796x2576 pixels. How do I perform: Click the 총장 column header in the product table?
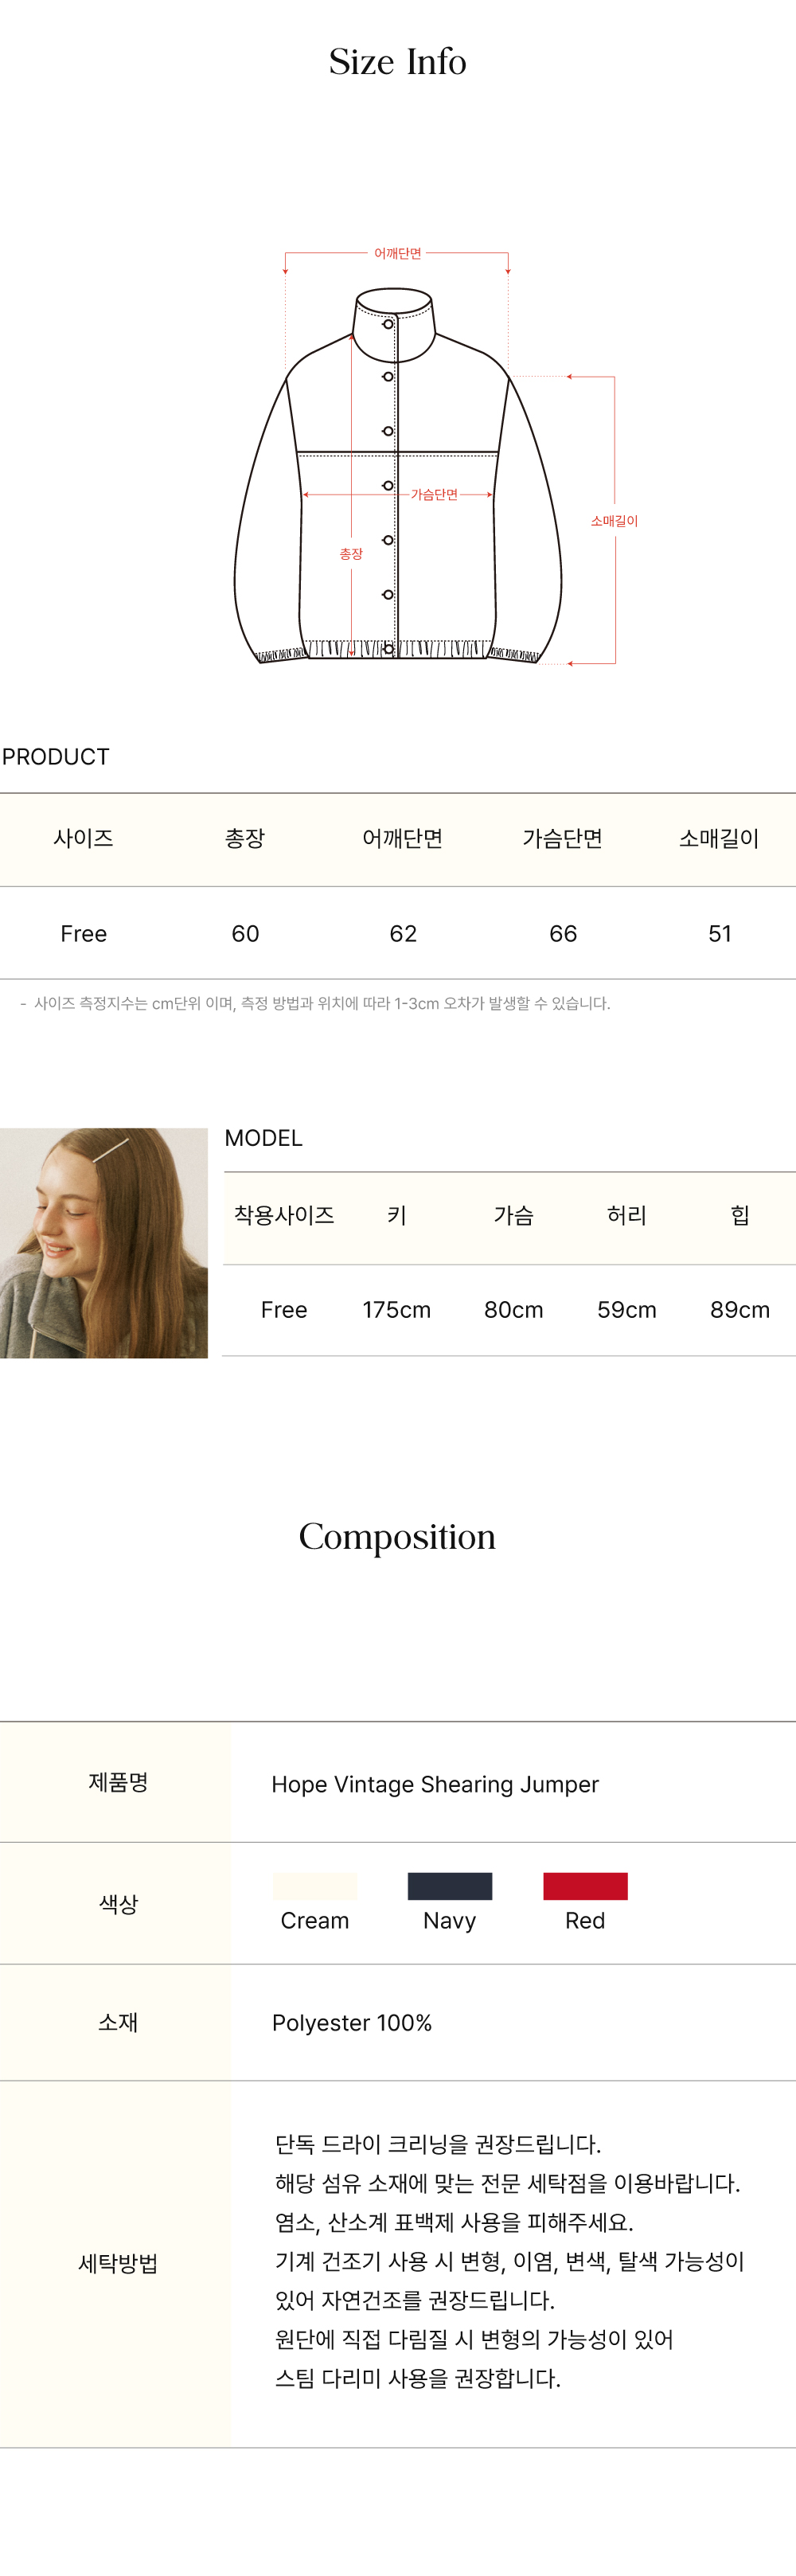pos(245,838)
